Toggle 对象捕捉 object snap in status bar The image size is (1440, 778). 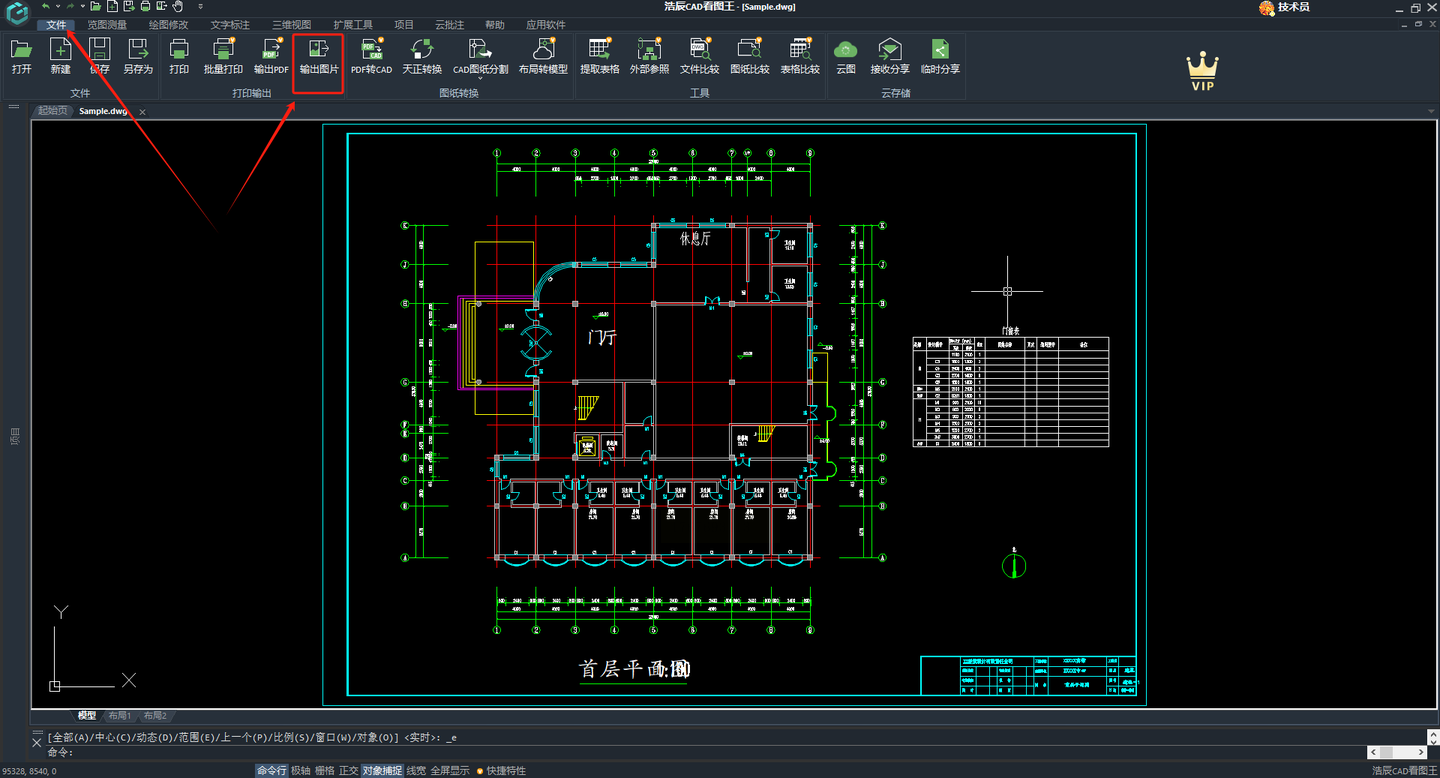coord(382,771)
